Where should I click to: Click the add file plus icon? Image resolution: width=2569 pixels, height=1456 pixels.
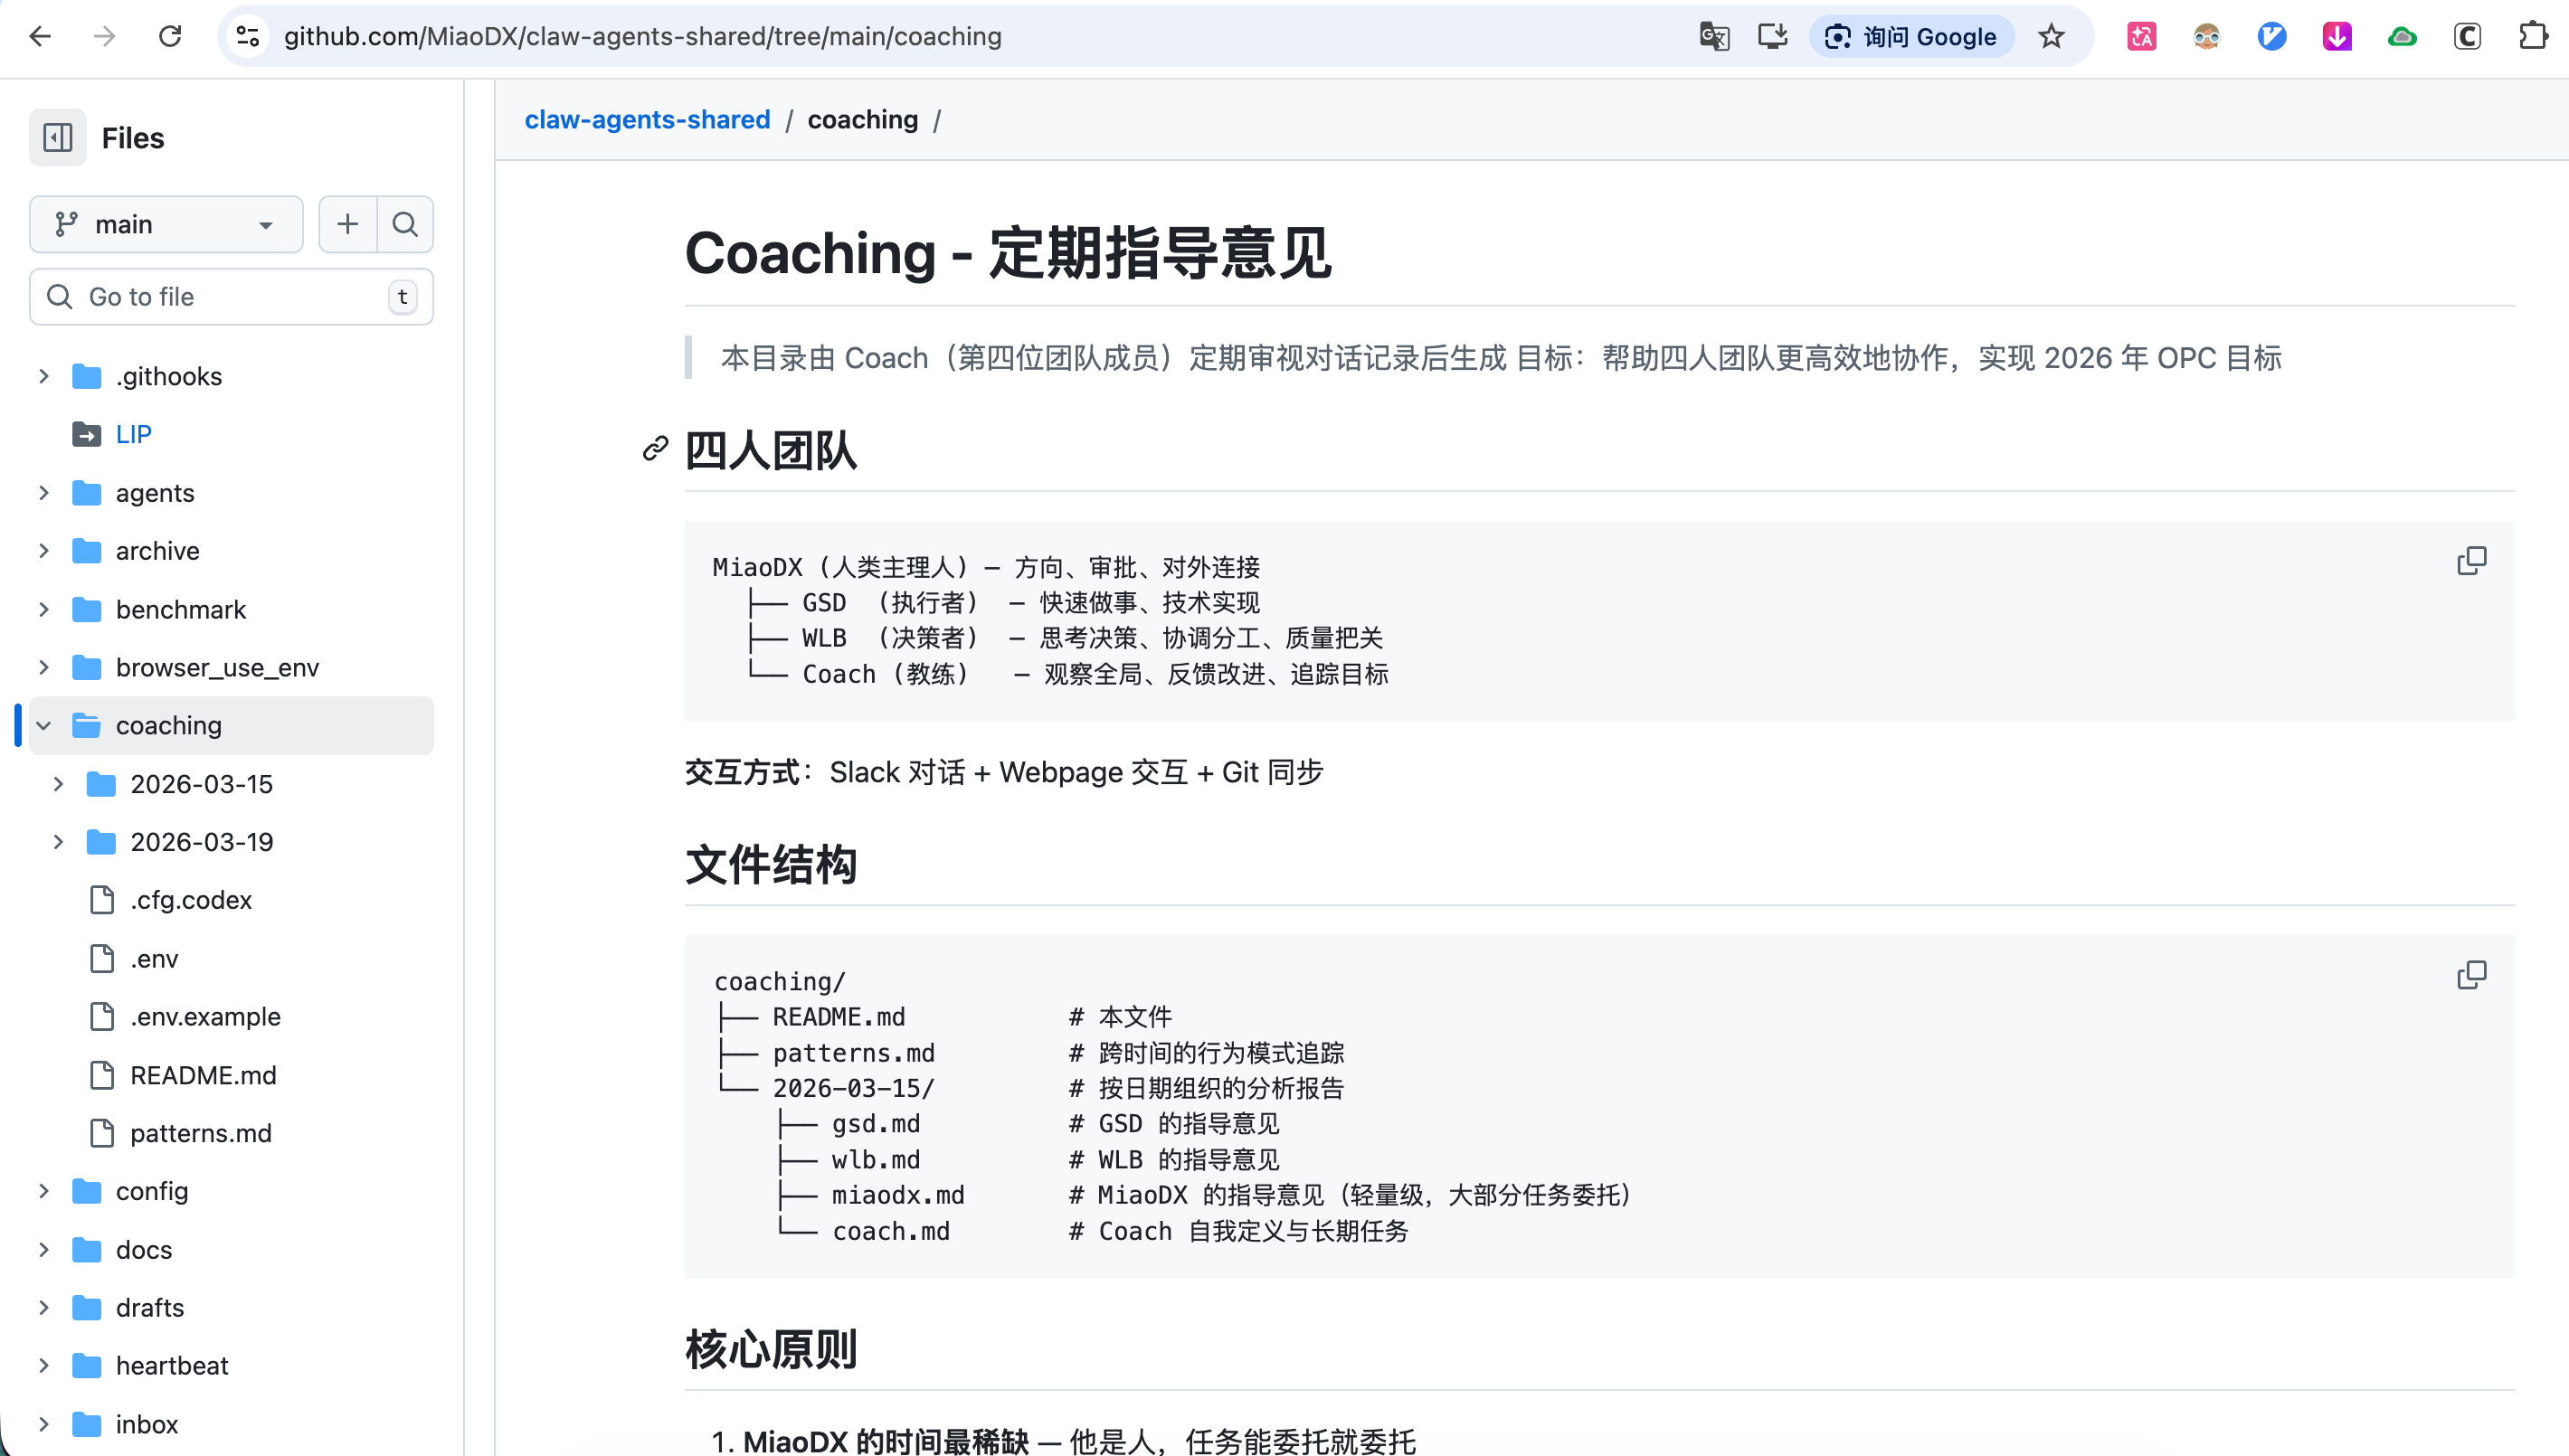point(347,224)
